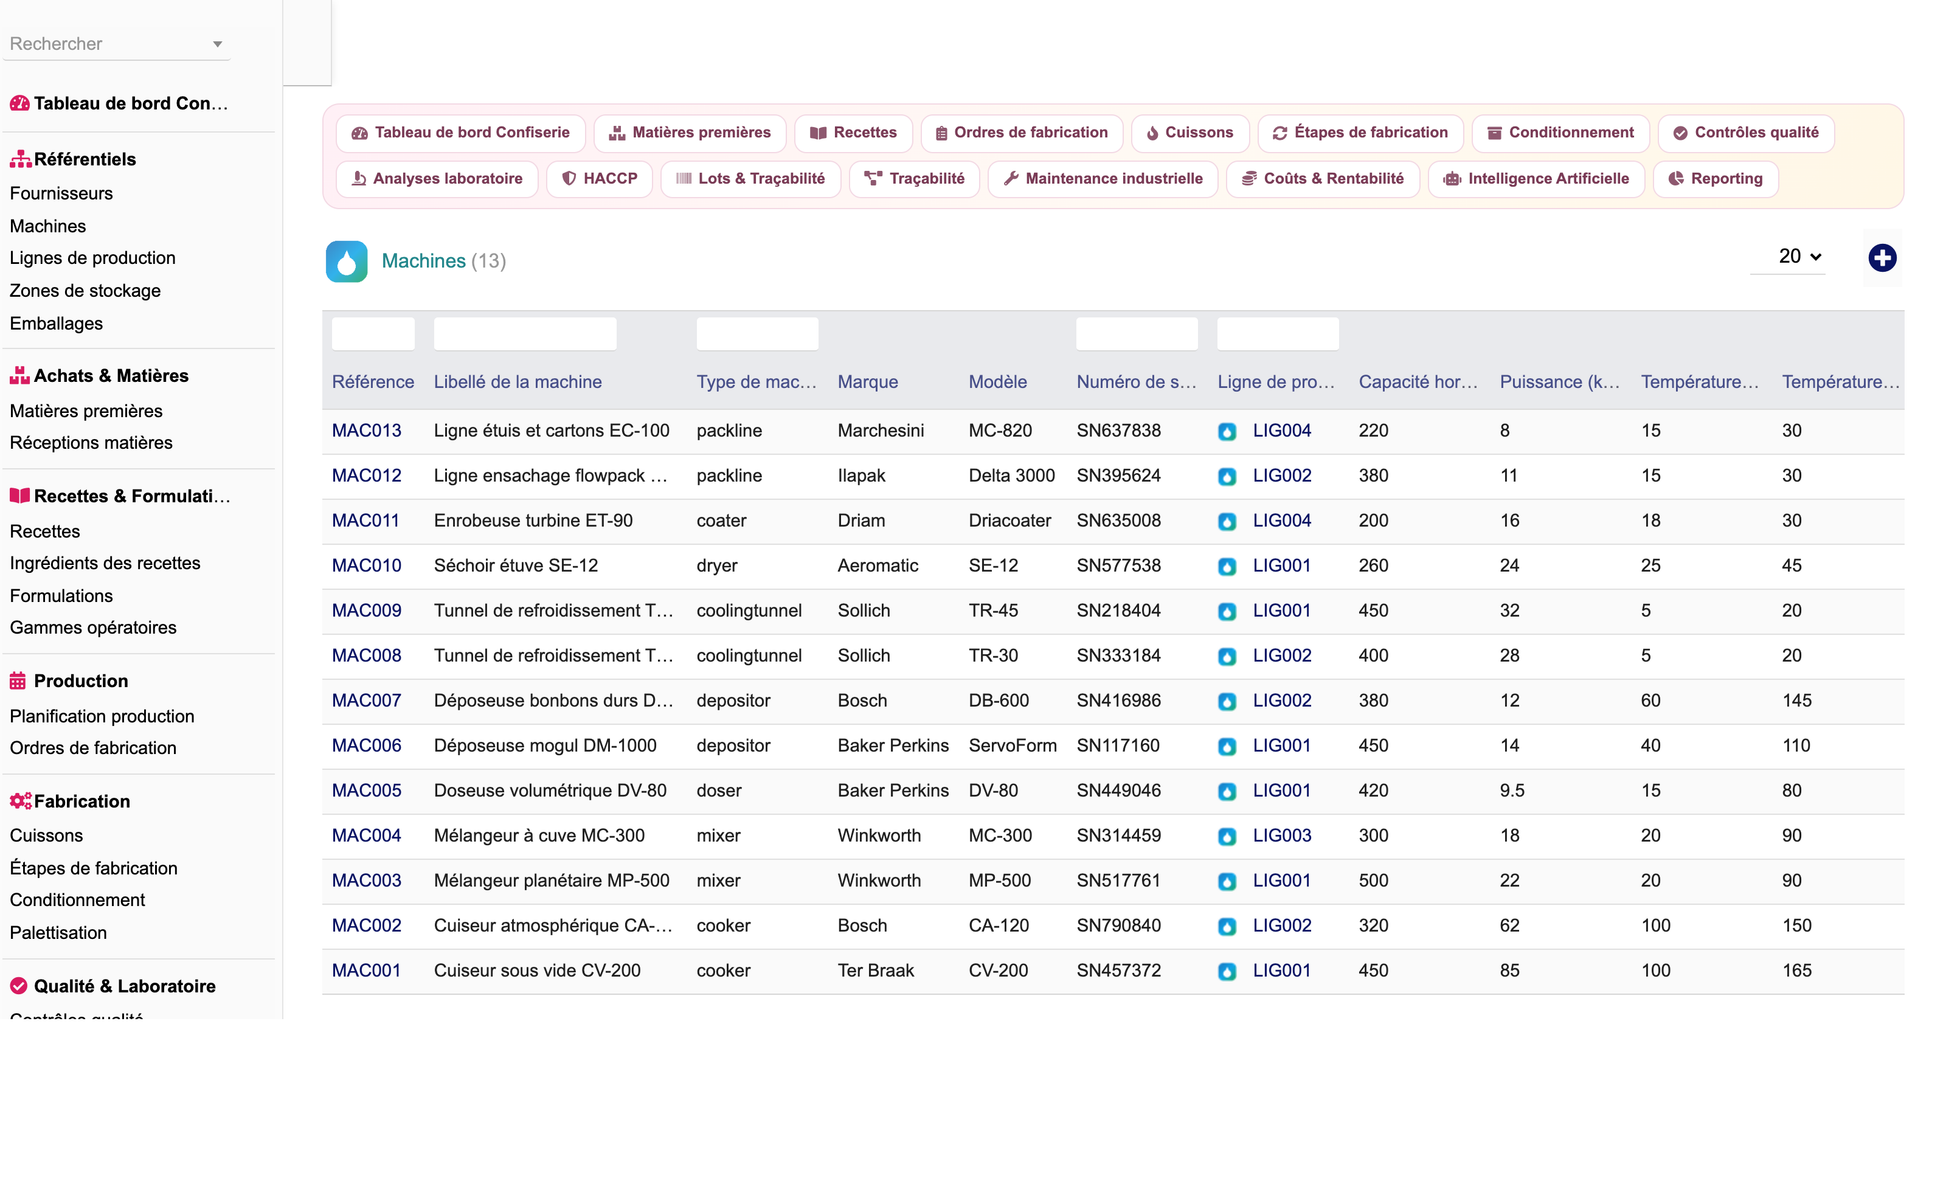
Task: Click the robot icon in Intelligence Artificielle
Action: tap(1452, 179)
